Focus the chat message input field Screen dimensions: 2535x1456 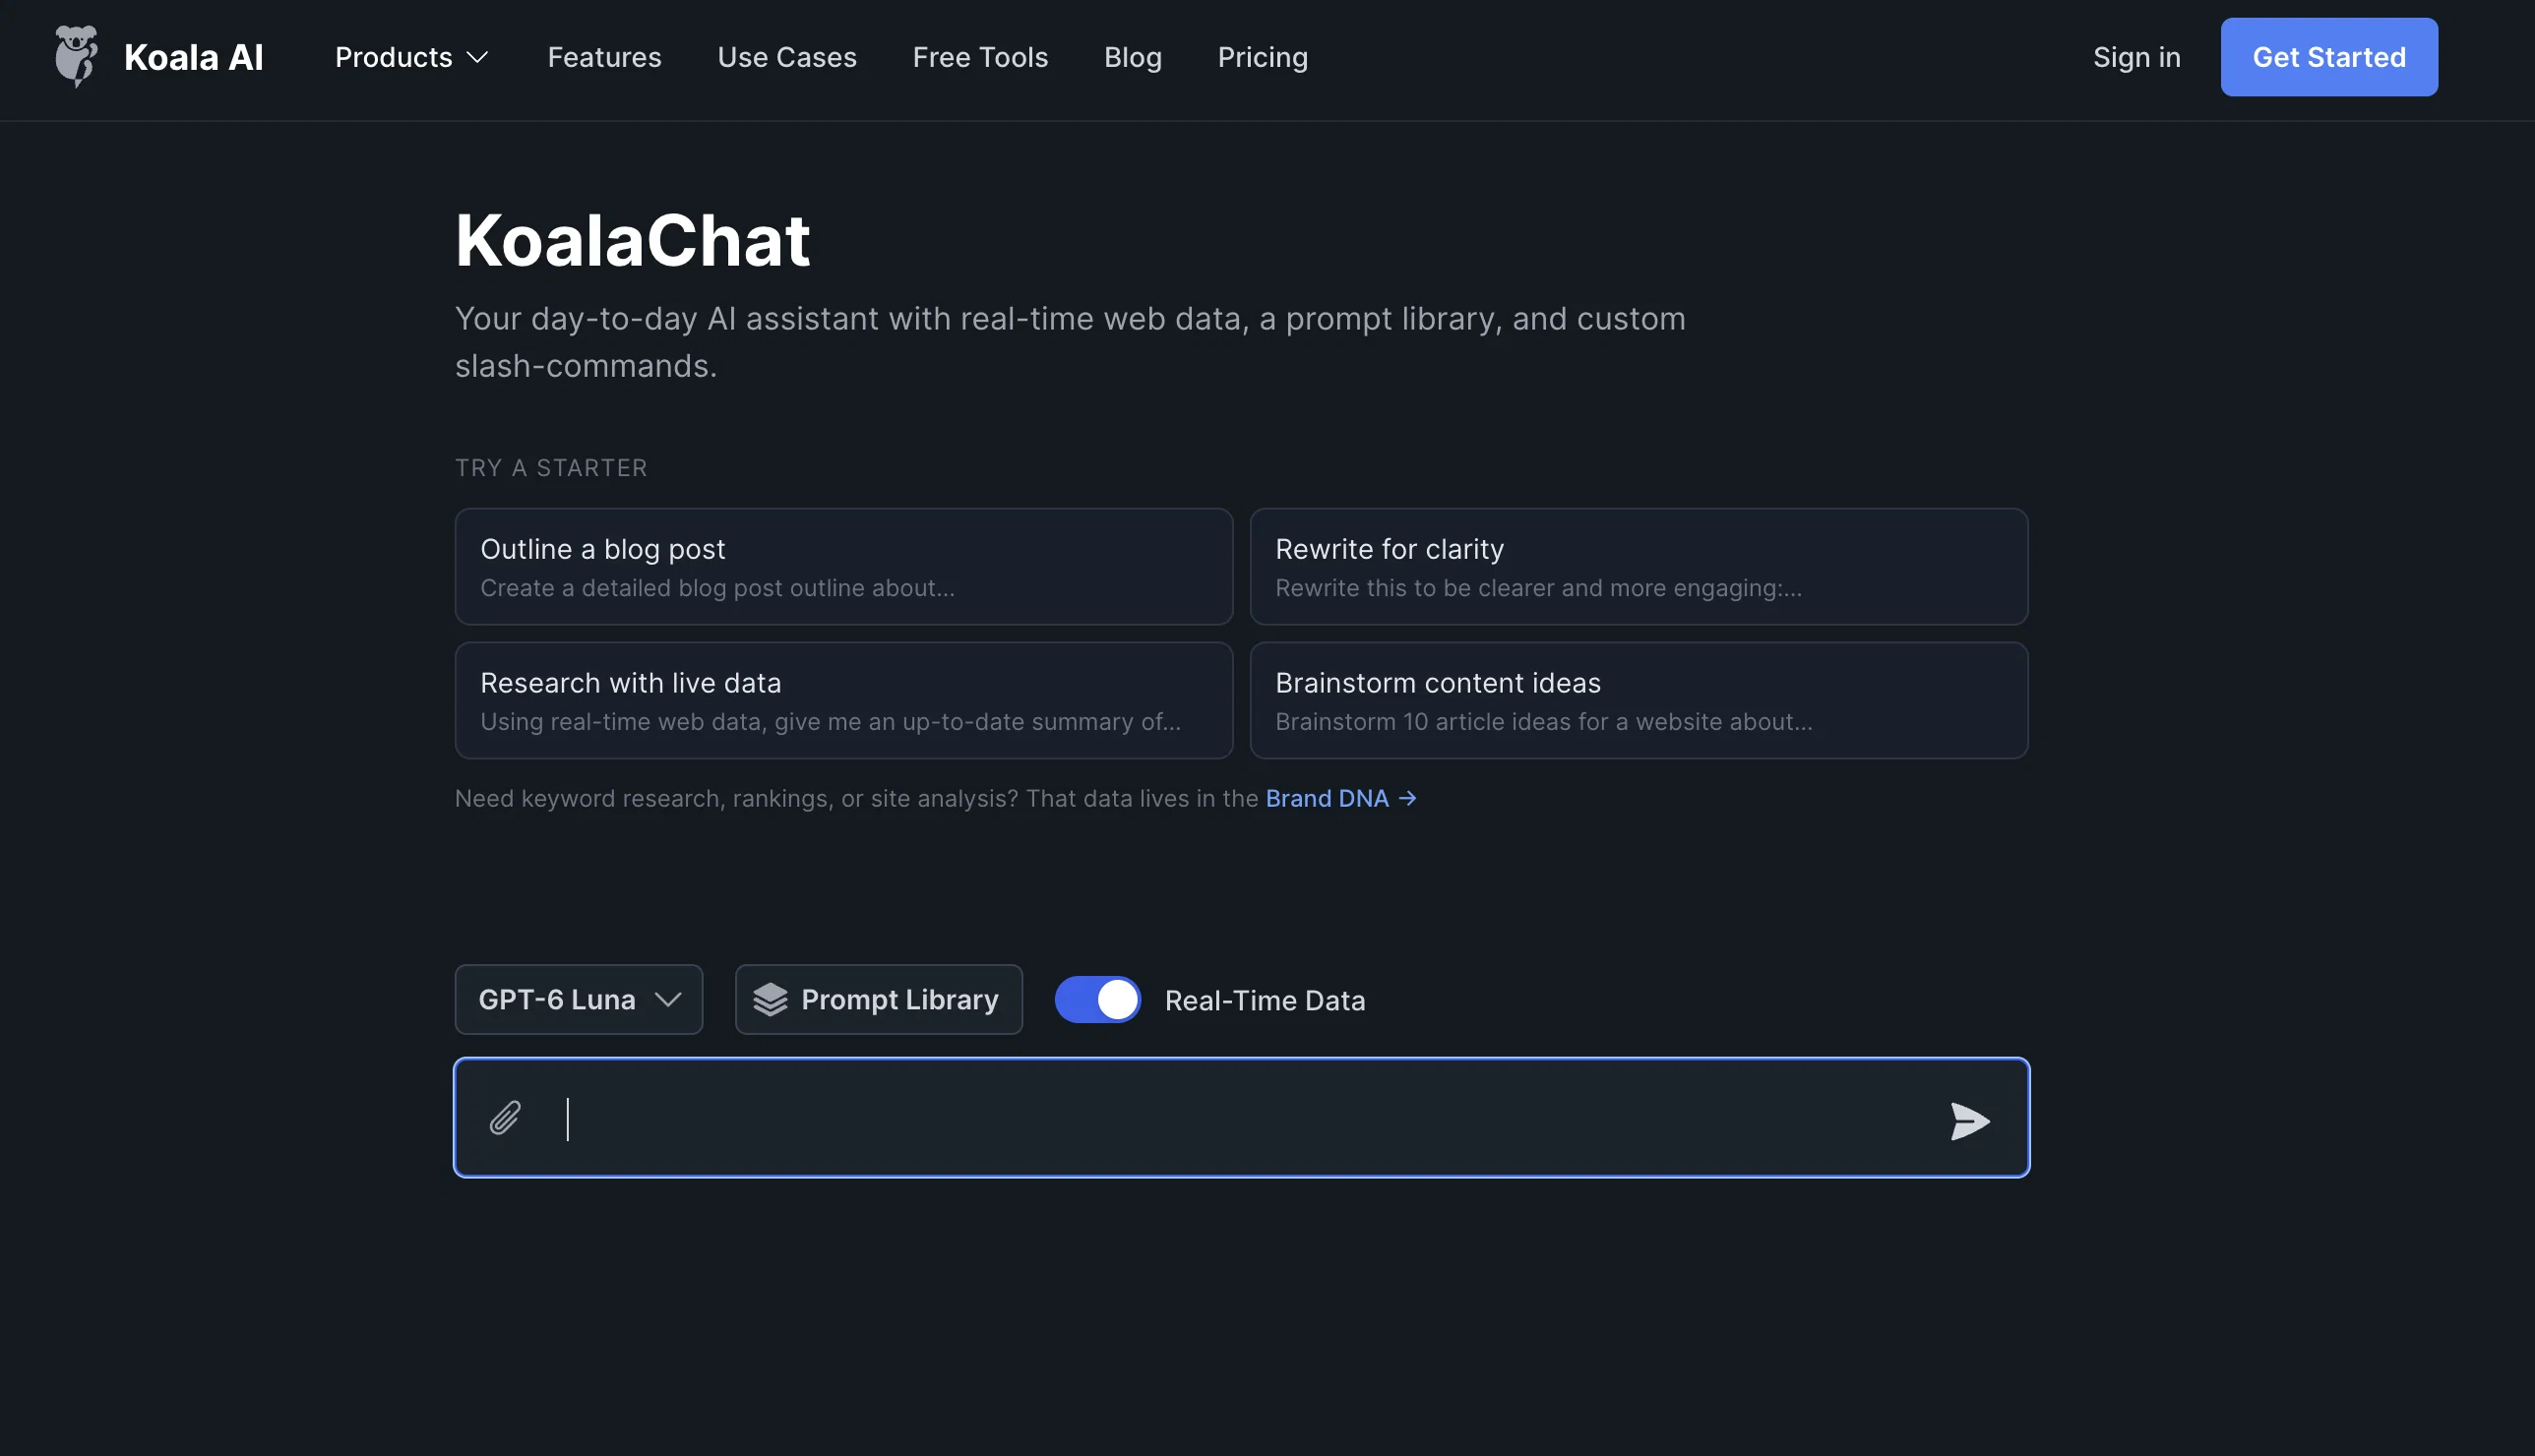click(x=1240, y=1118)
